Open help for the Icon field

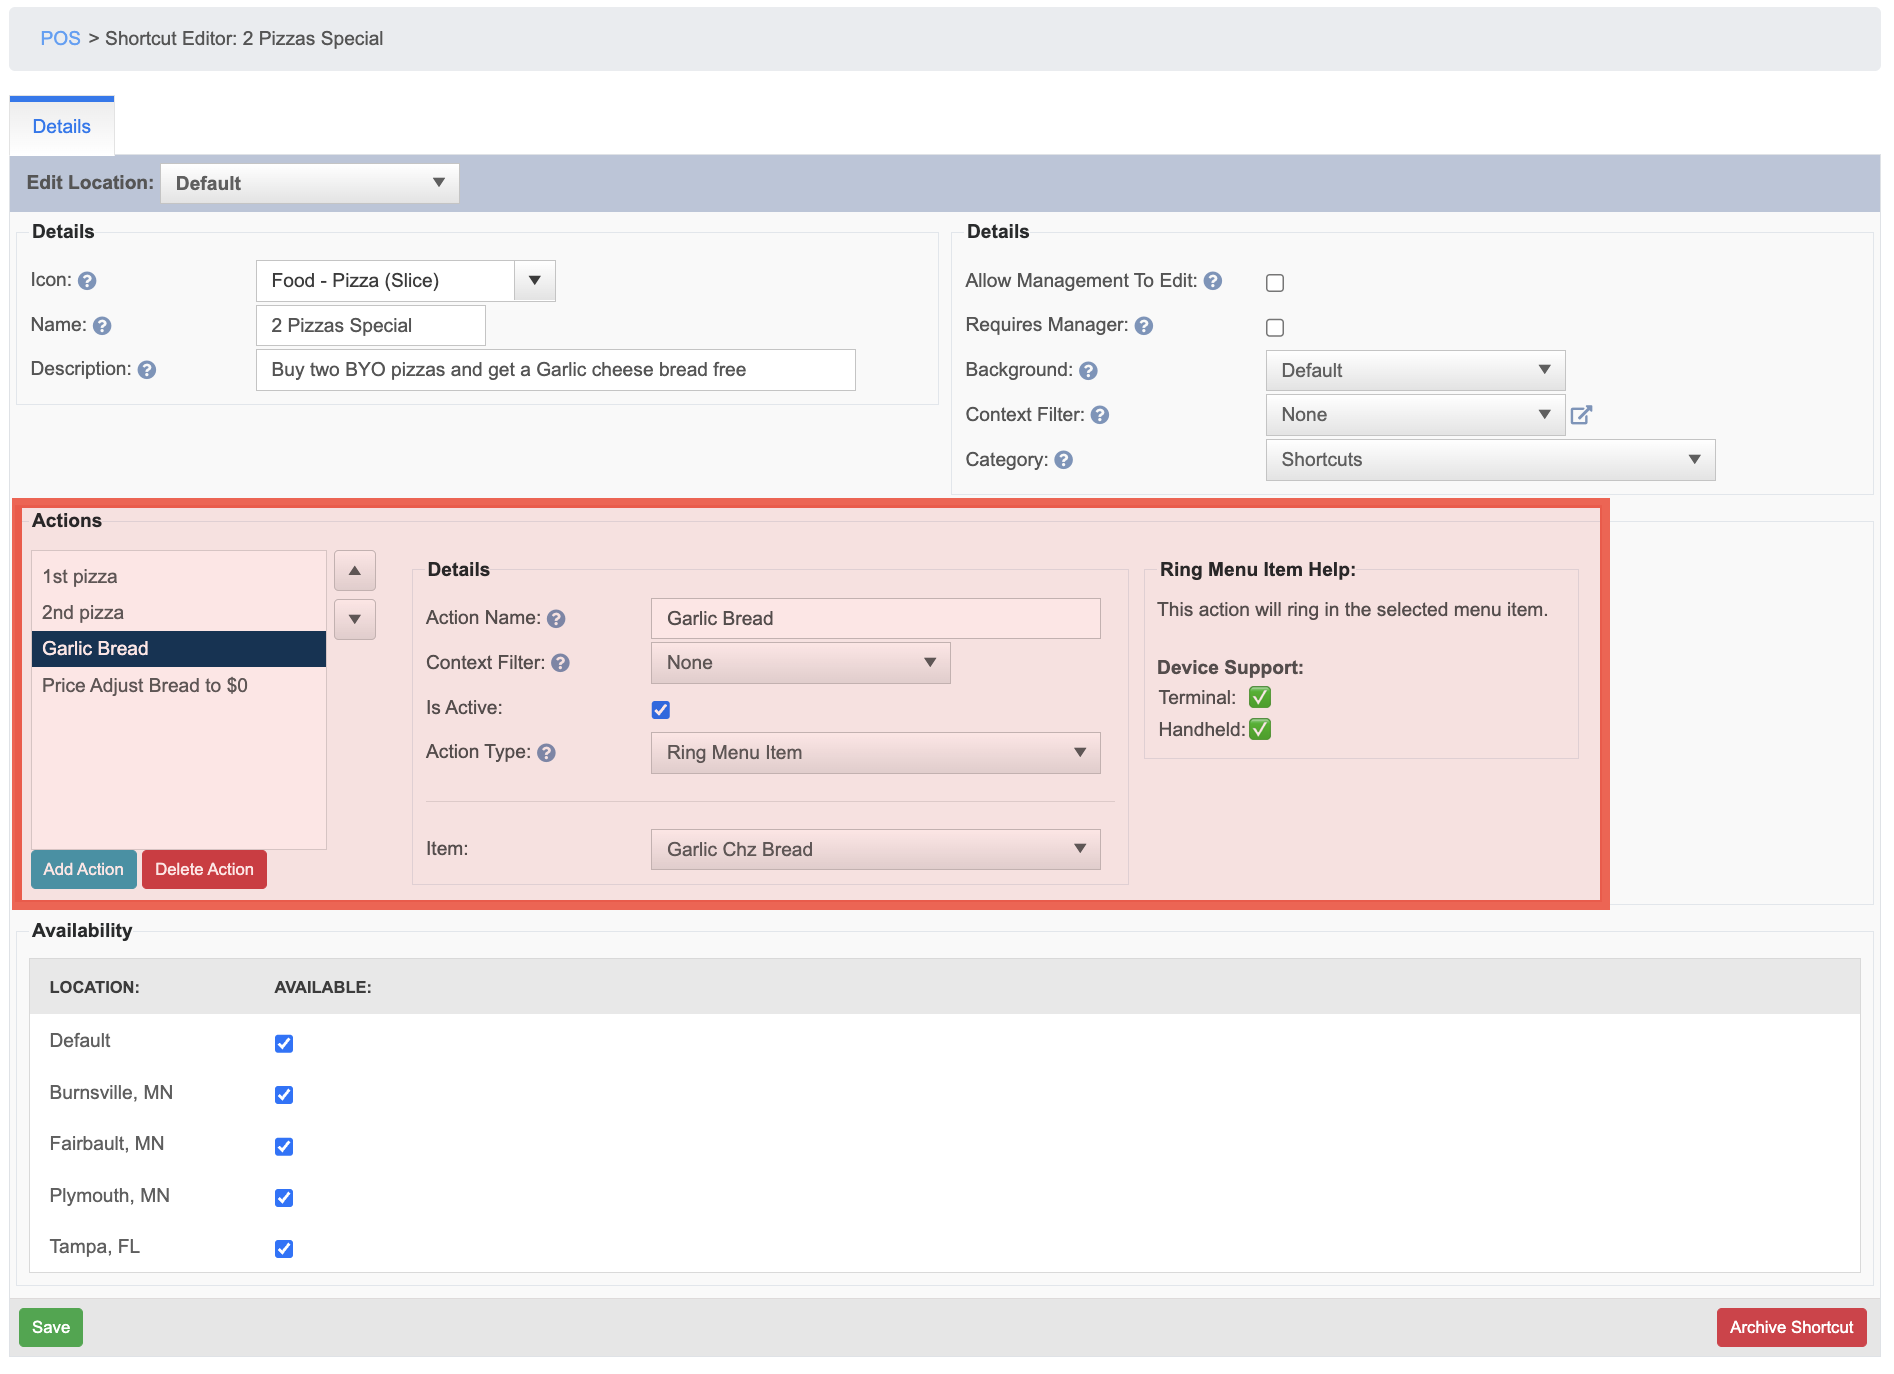pos(87,281)
